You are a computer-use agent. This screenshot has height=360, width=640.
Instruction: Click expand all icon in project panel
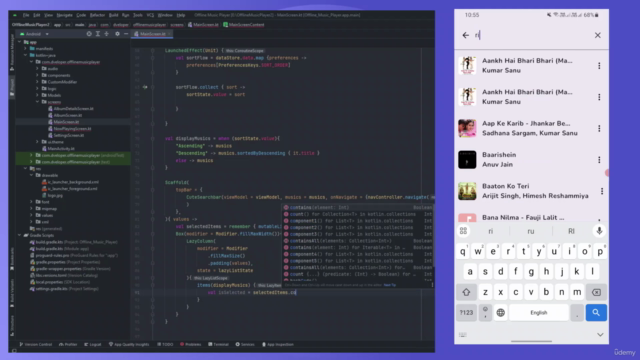[98, 34]
